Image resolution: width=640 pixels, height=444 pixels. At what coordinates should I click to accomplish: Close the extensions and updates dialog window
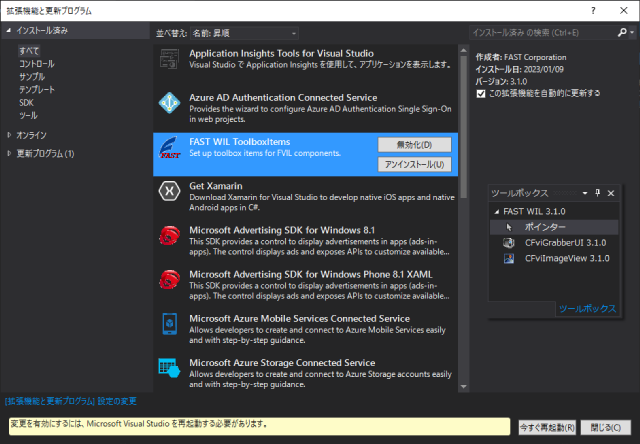click(624, 11)
